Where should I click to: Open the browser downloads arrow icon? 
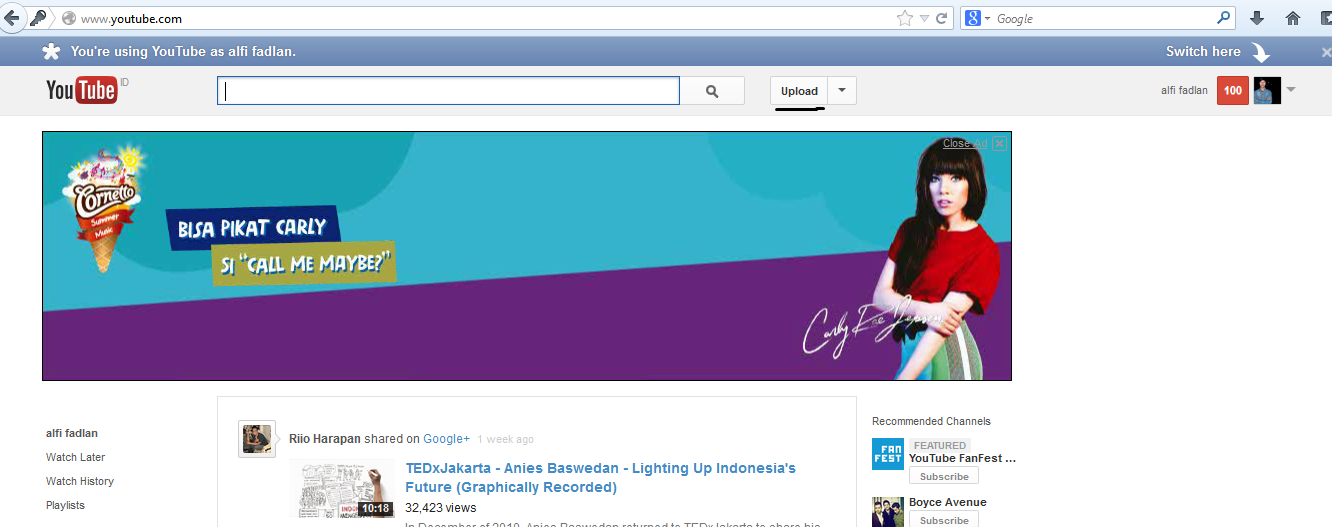click(1257, 18)
